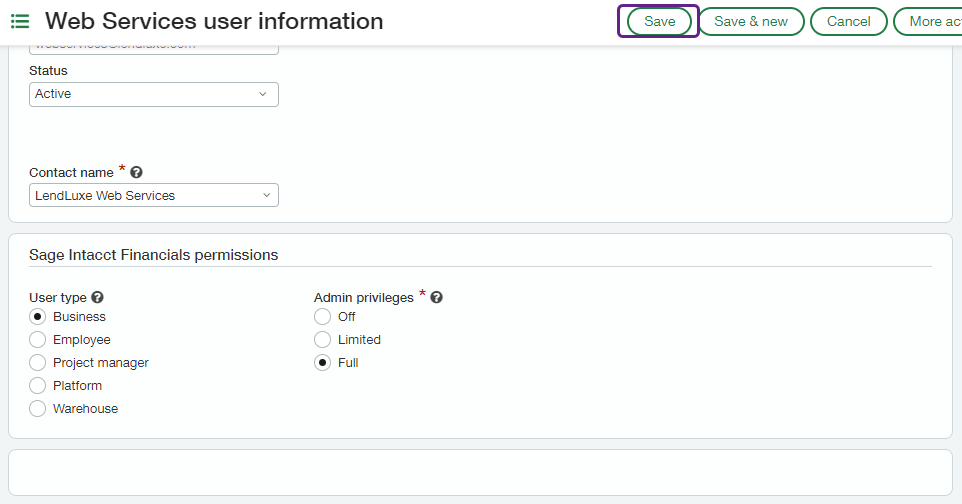
Task: Click help icon beside Admin privileges
Action: (x=436, y=297)
